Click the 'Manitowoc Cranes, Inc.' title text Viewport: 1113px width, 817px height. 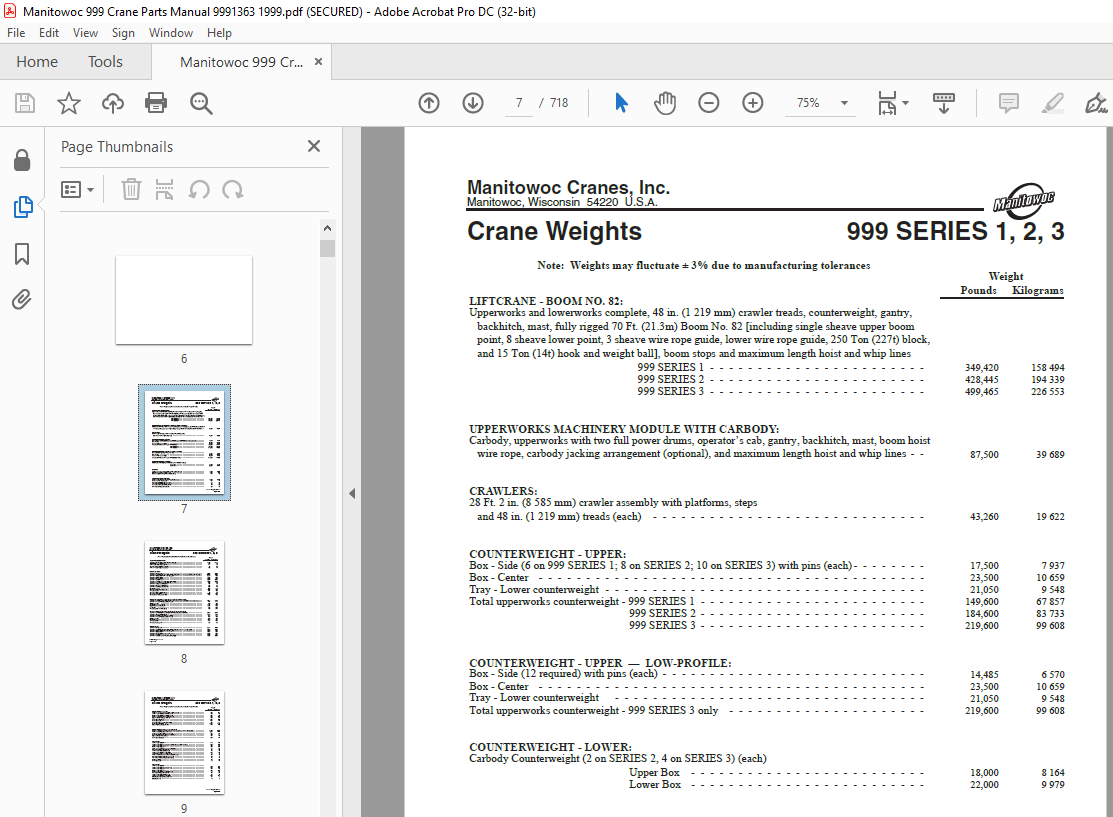click(568, 187)
